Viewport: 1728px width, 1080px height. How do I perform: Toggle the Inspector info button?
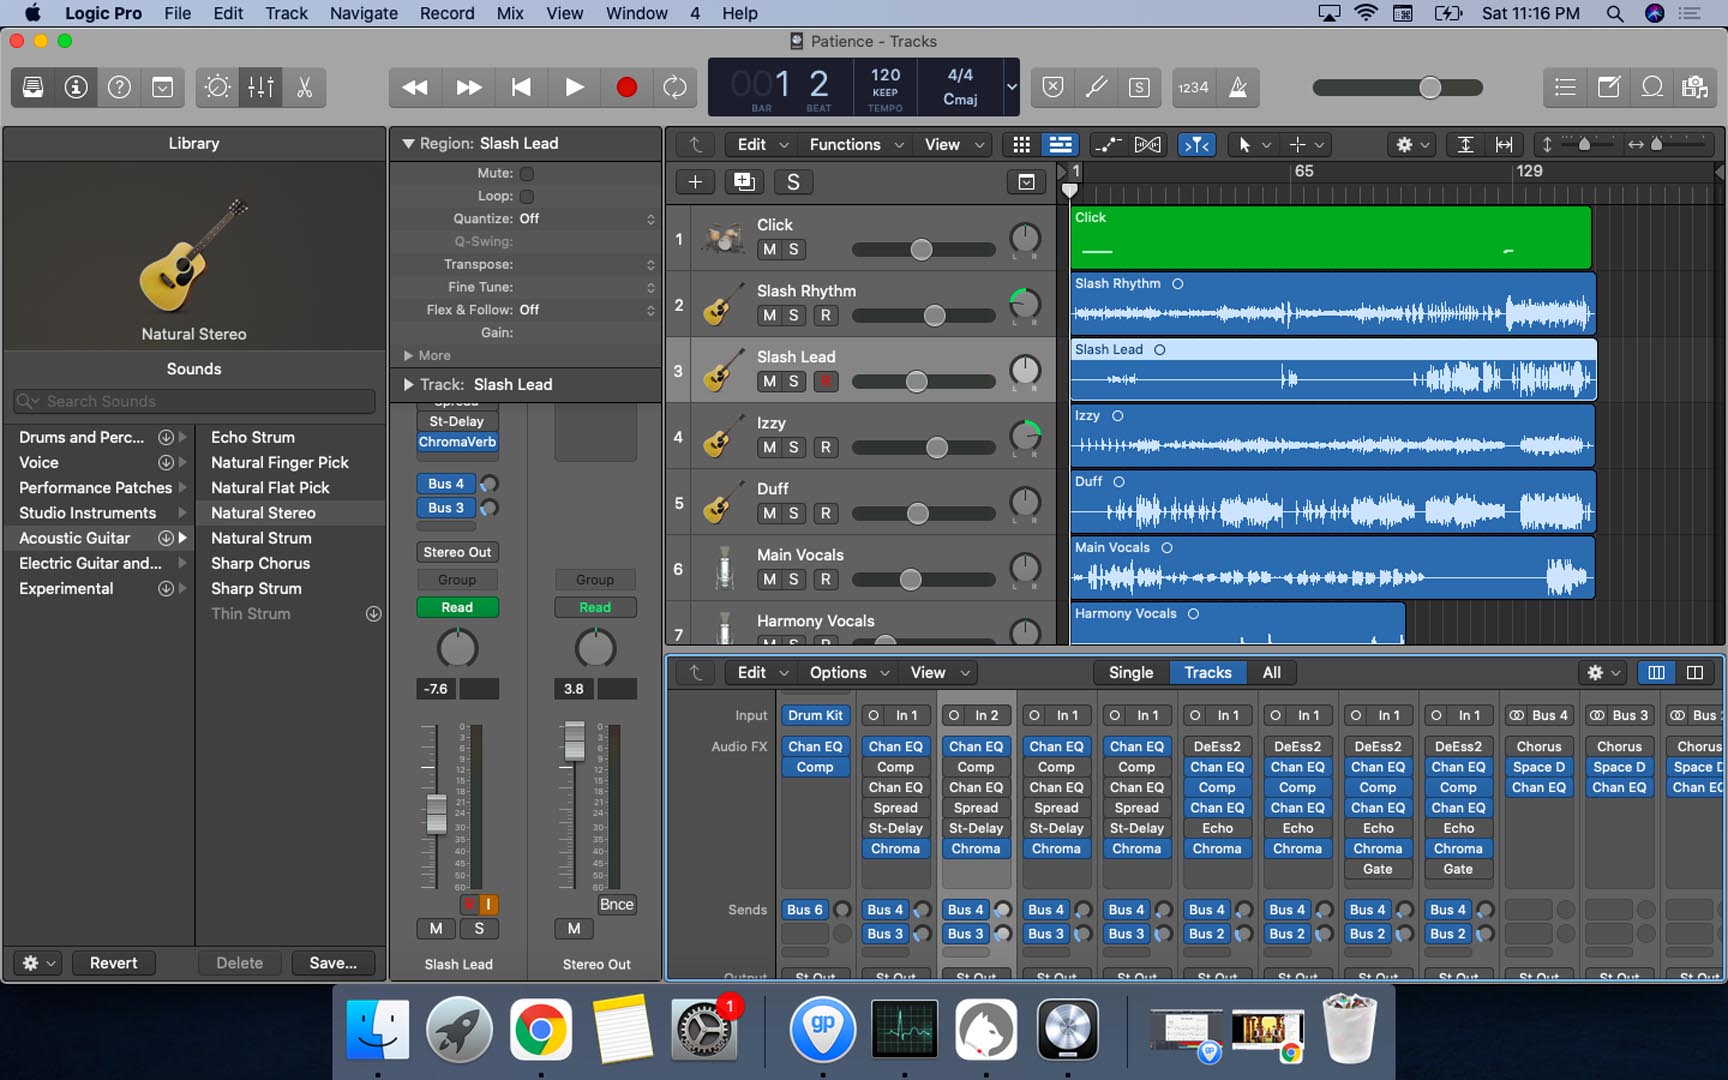[76, 87]
